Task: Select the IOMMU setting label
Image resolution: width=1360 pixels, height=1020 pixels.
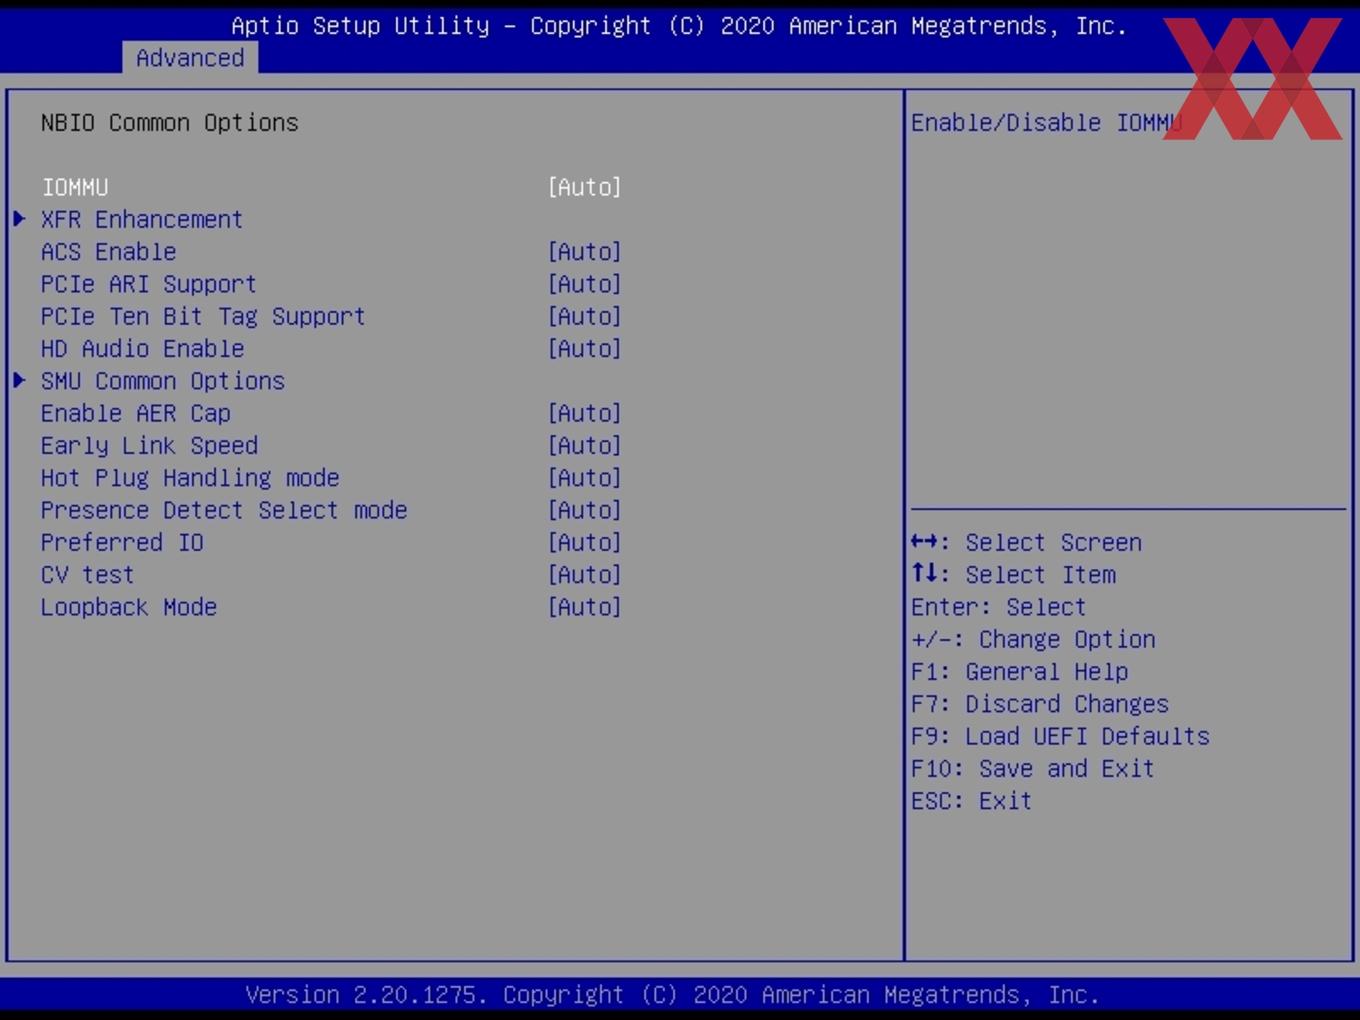Action: [x=75, y=187]
